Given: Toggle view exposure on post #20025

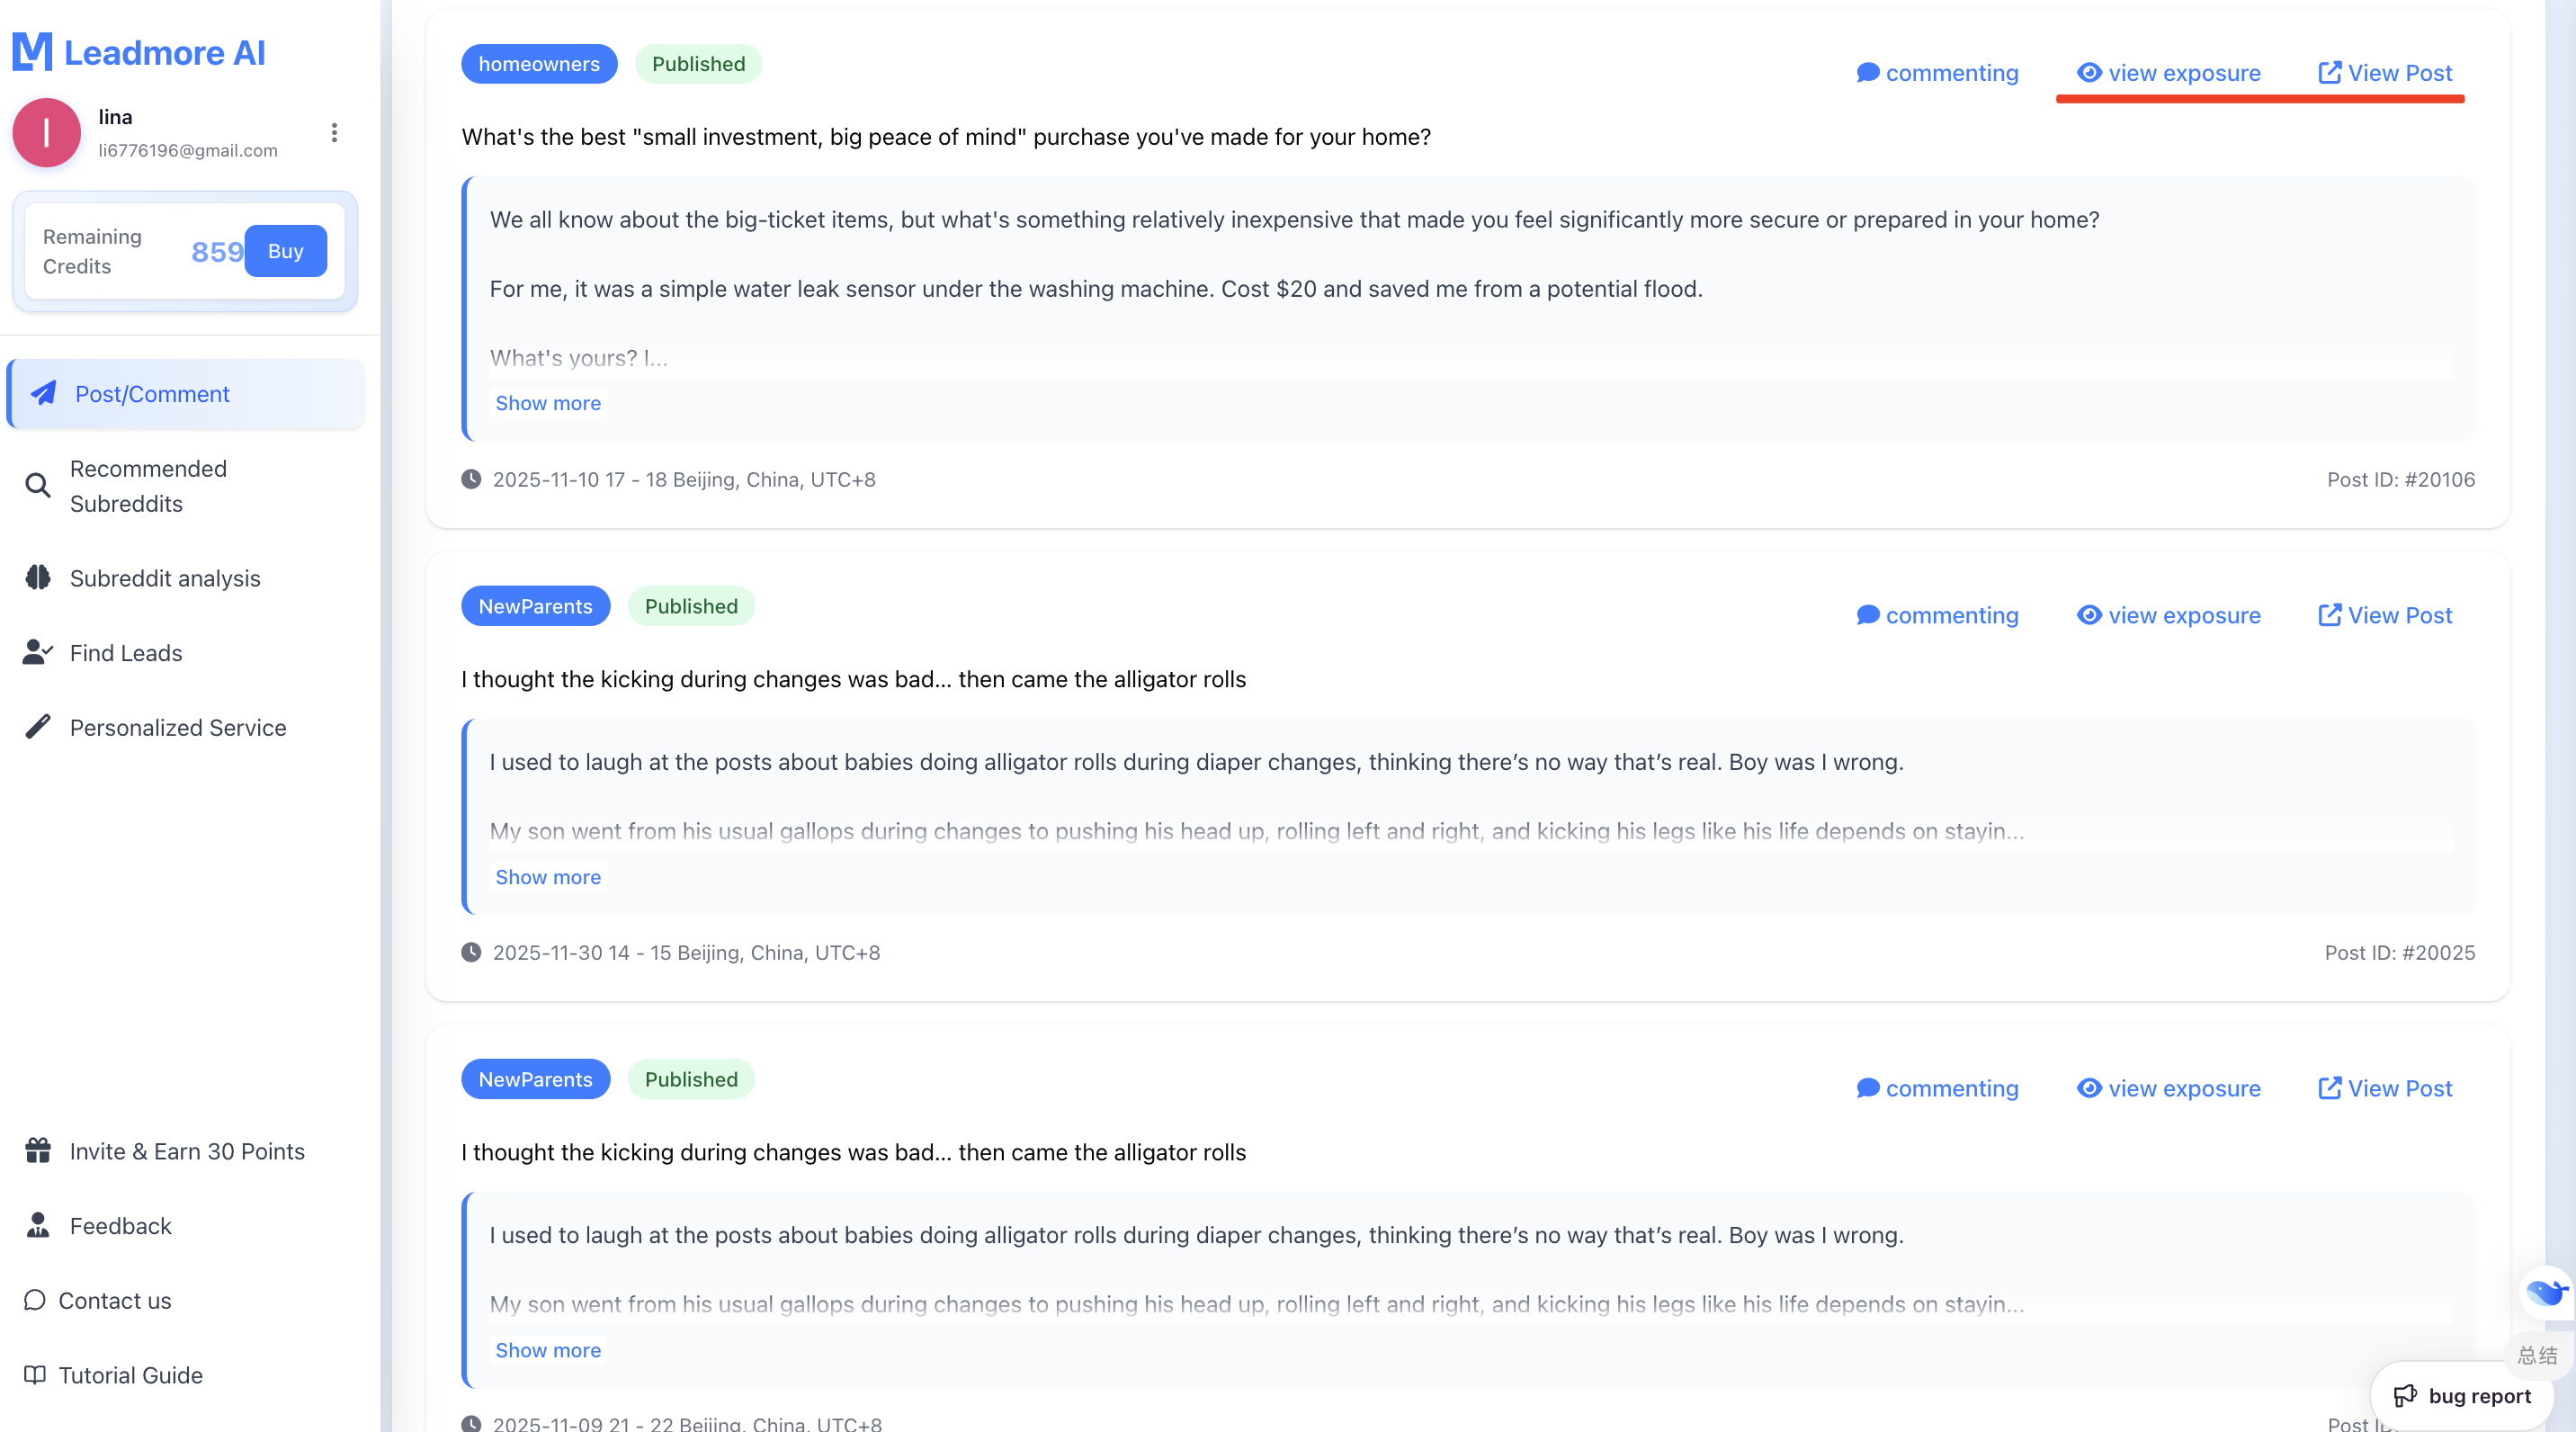Looking at the screenshot, I should pos(2168,615).
